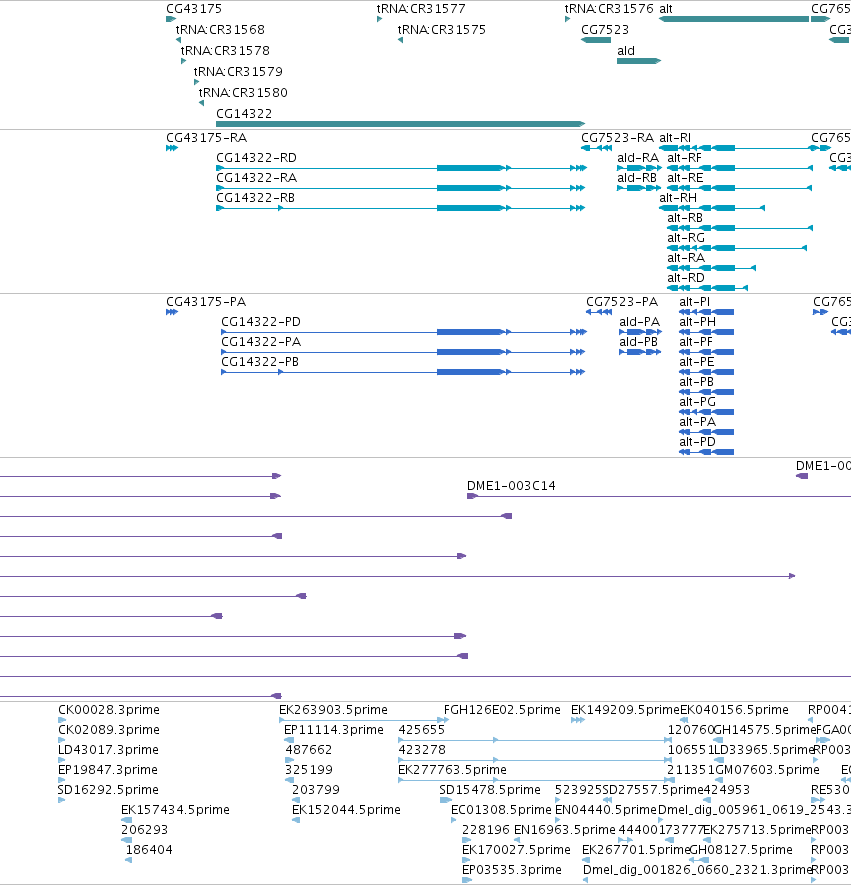
Task: Select the ald-RA transcript label
Action: pos(638,157)
